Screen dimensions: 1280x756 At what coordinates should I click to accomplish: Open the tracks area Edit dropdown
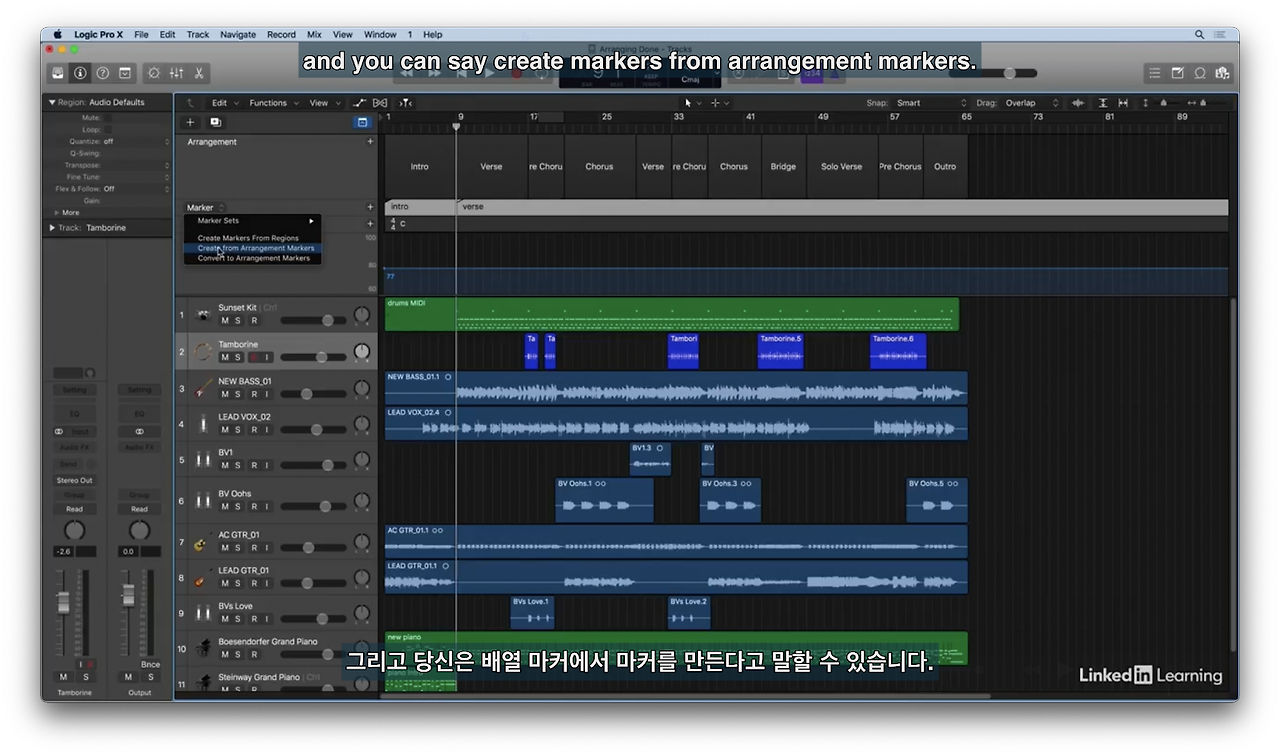(x=223, y=103)
